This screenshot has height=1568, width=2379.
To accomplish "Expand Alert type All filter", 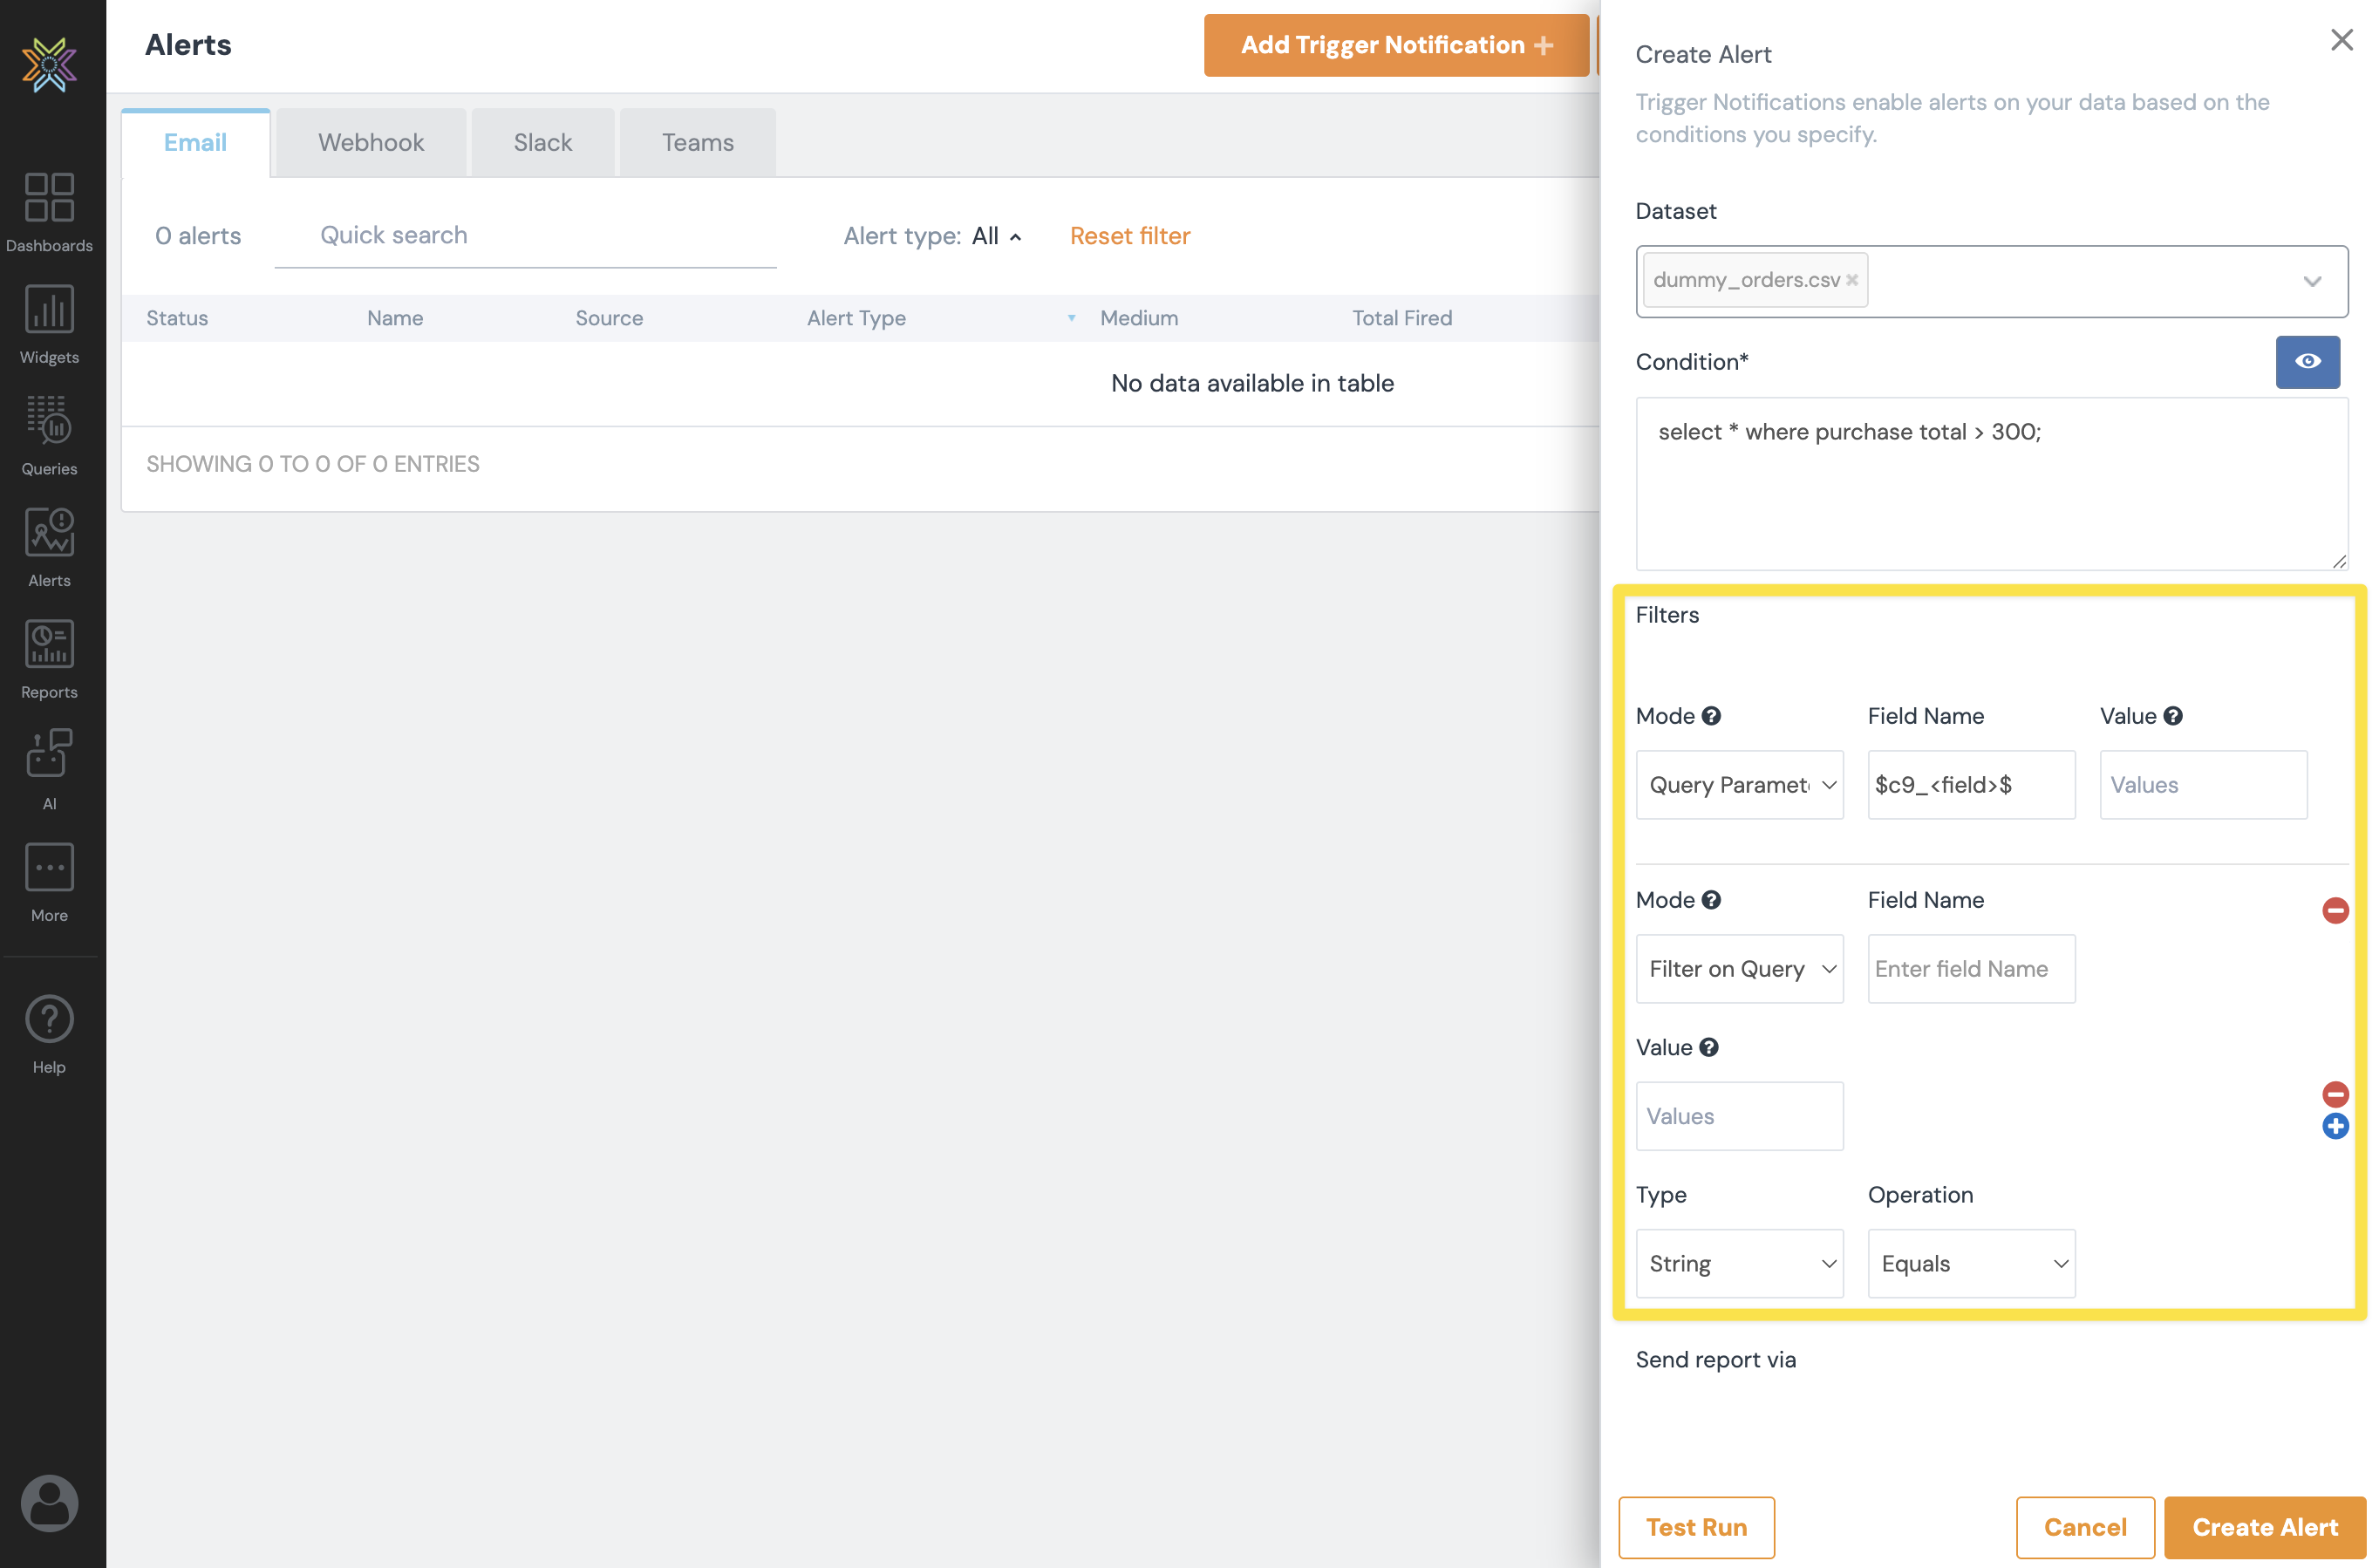I will point(995,236).
